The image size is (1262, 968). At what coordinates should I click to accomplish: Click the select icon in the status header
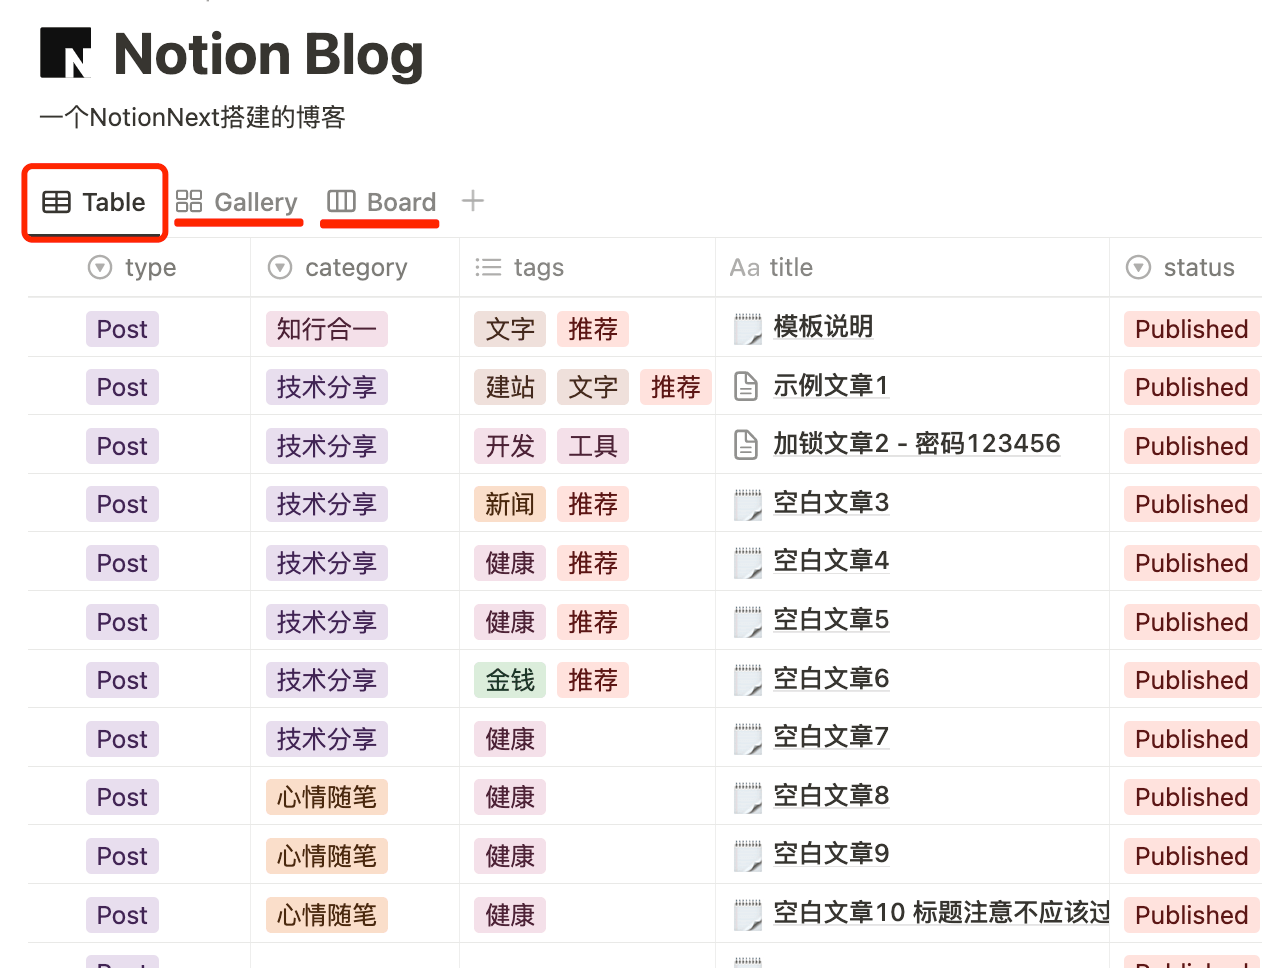[1138, 267]
